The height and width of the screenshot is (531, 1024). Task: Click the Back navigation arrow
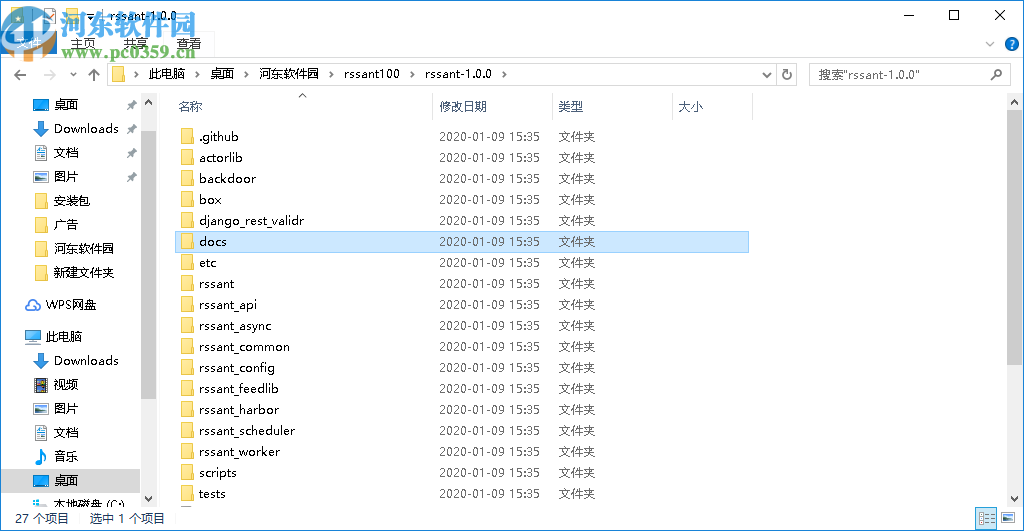[20, 75]
